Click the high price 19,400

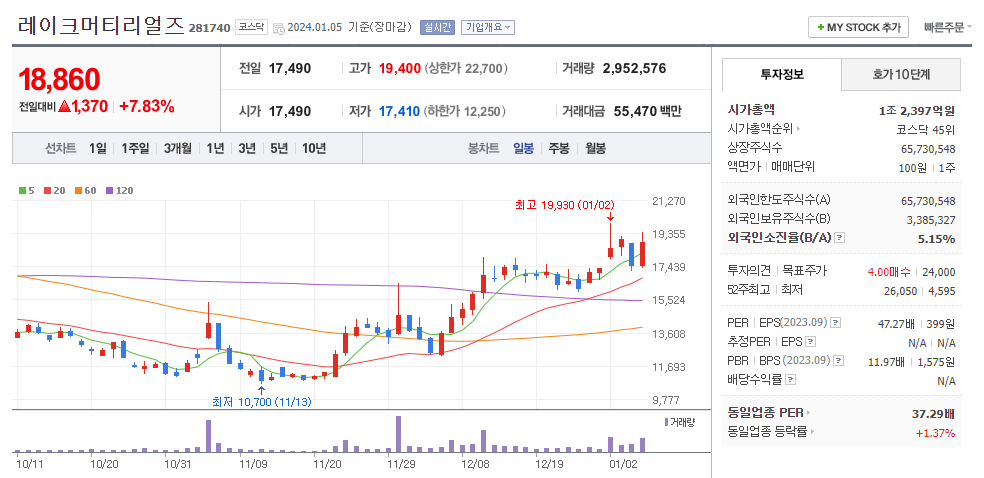(400, 68)
